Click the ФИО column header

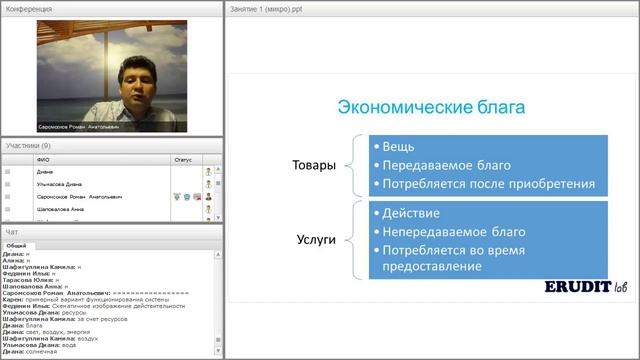[102, 160]
